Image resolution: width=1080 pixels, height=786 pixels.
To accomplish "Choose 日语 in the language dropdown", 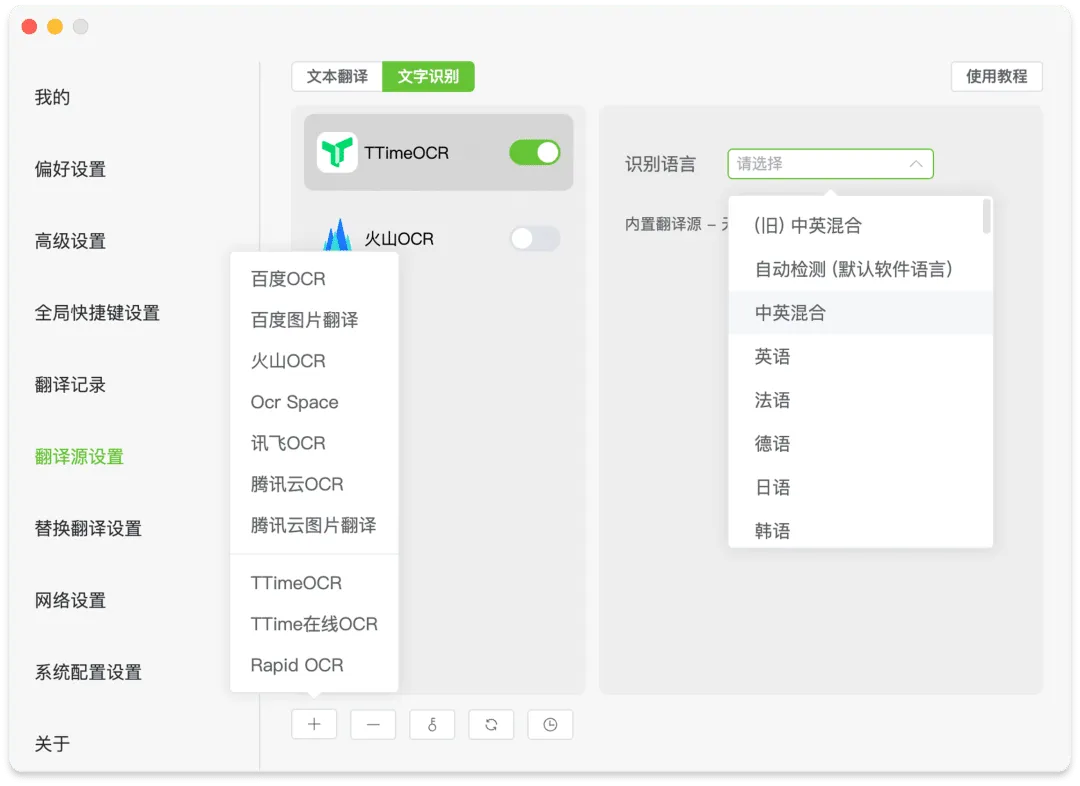I will coord(773,487).
